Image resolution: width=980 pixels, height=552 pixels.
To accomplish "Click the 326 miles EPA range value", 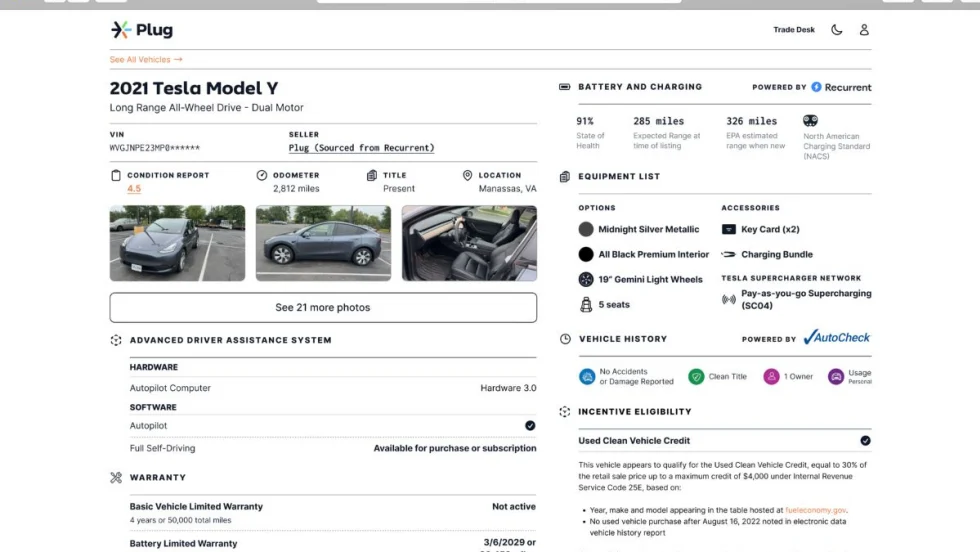I will (752, 121).
